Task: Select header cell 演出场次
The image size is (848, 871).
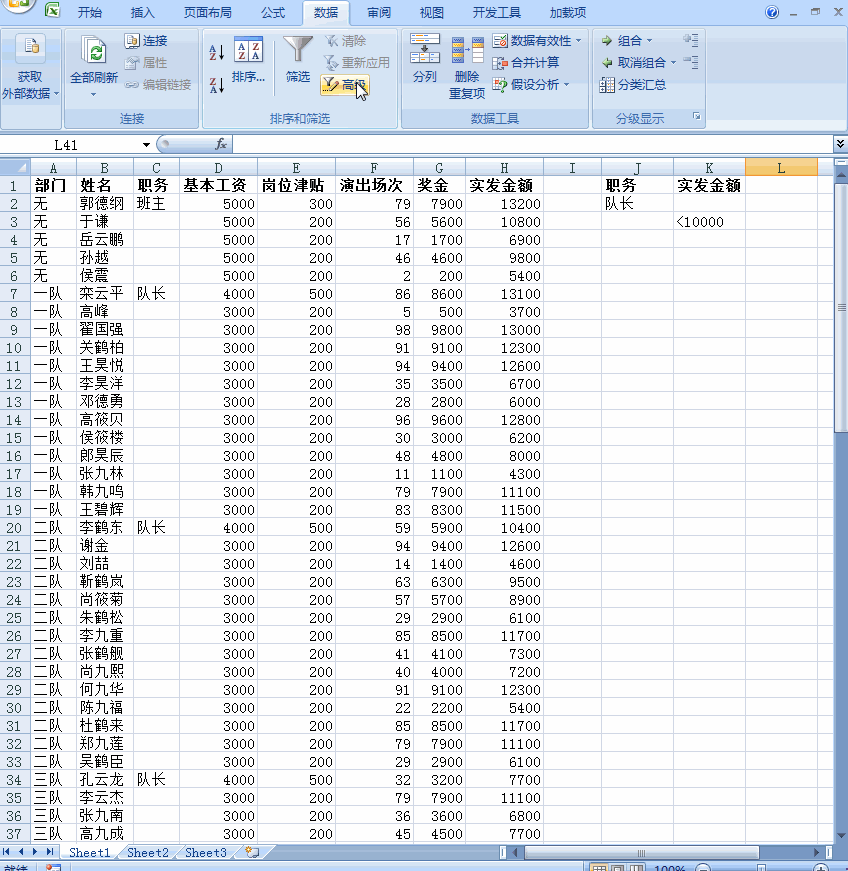Action: pyautogui.click(x=374, y=185)
